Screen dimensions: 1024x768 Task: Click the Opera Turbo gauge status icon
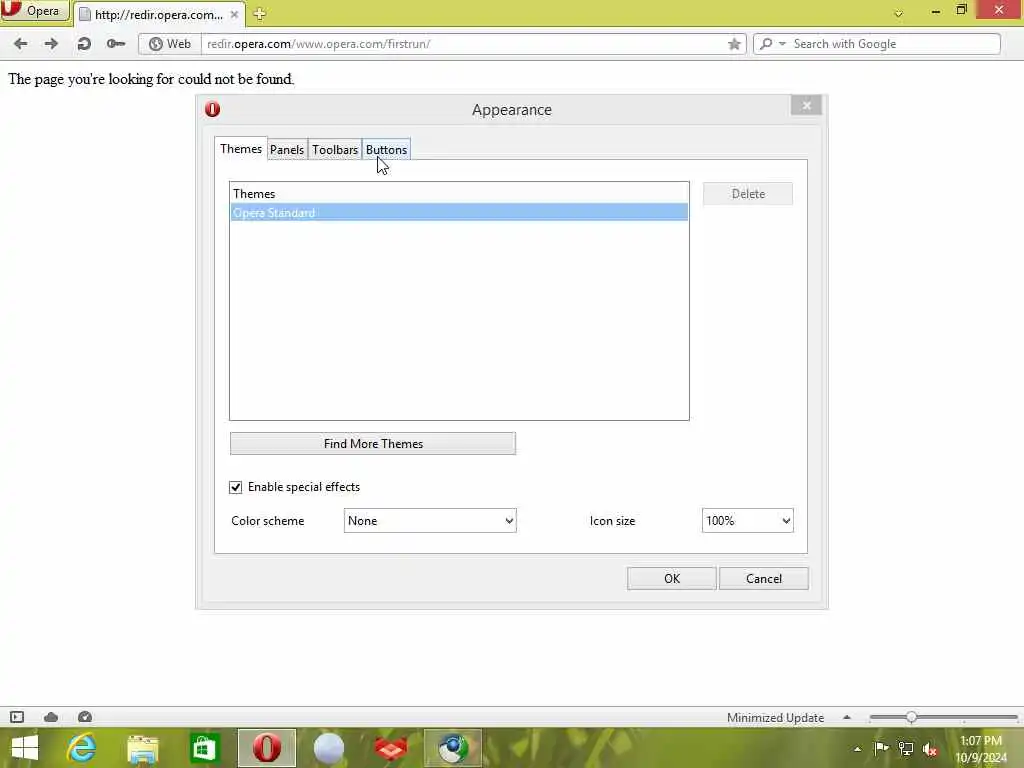(x=85, y=717)
